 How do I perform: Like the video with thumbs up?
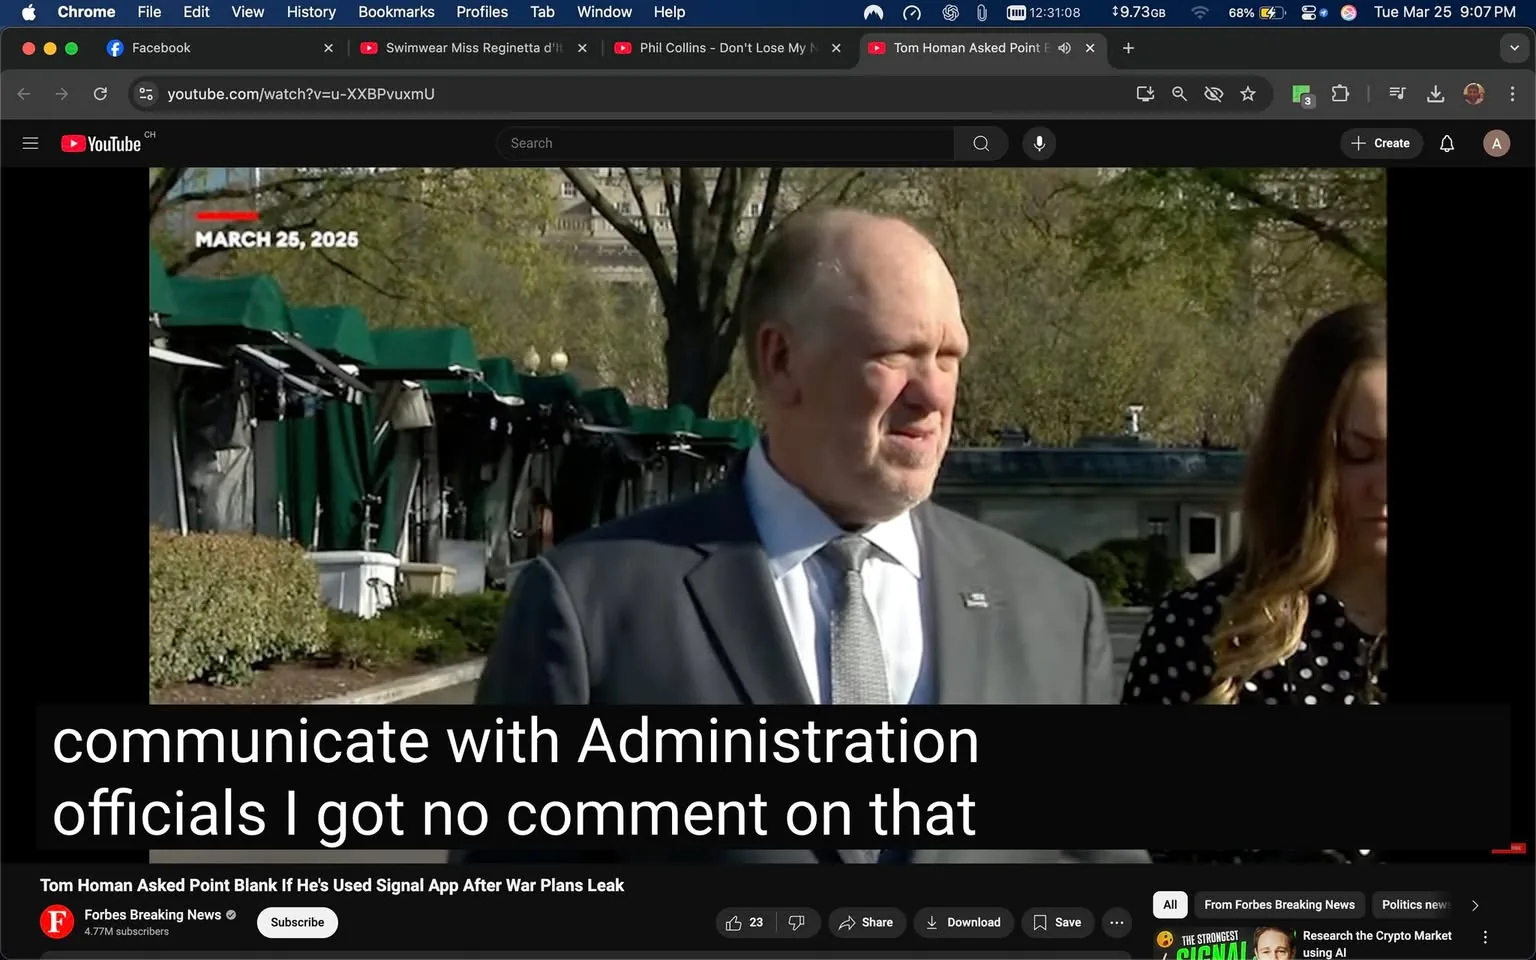point(735,922)
